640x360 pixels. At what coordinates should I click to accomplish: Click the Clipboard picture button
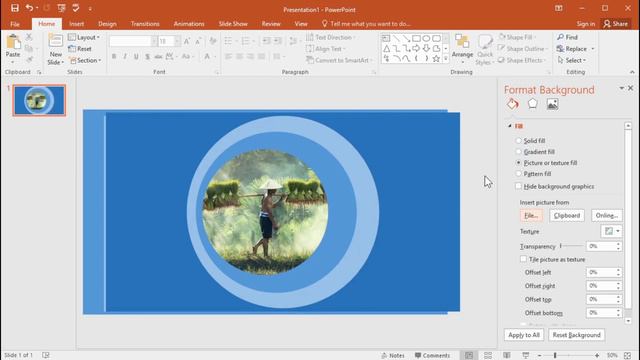coord(567,216)
